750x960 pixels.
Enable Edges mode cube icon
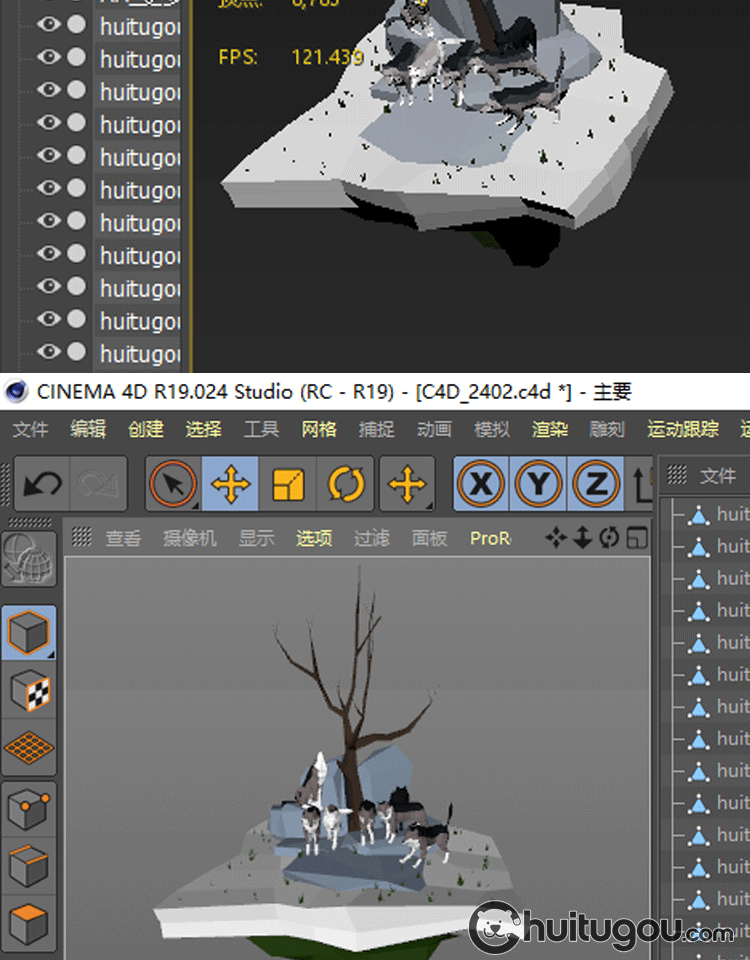point(29,867)
